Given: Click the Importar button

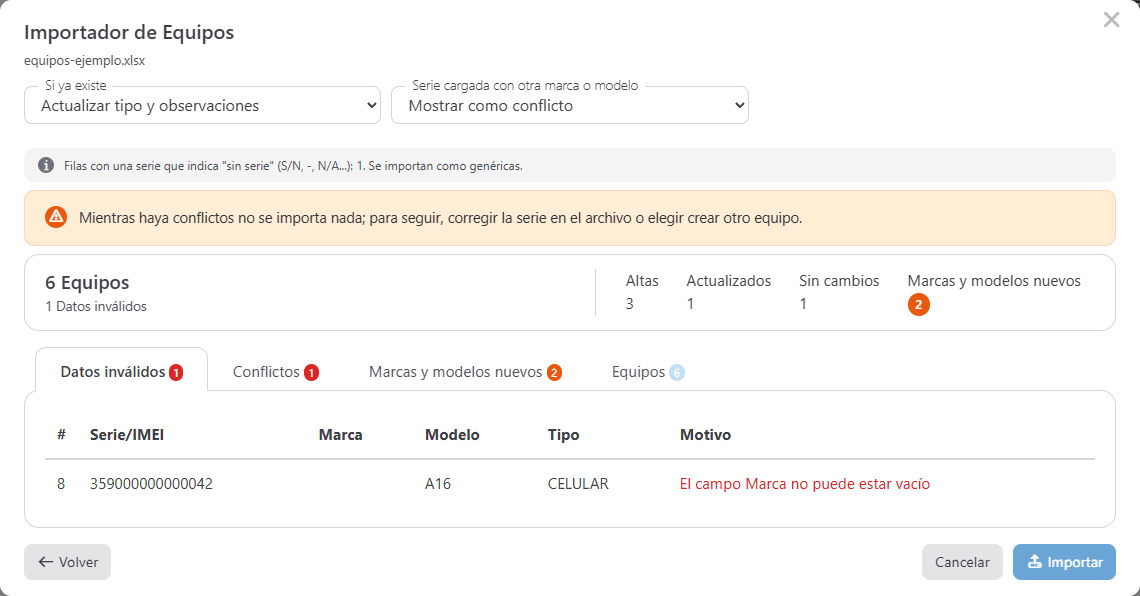Looking at the screenshot, I should point(1064,562).
